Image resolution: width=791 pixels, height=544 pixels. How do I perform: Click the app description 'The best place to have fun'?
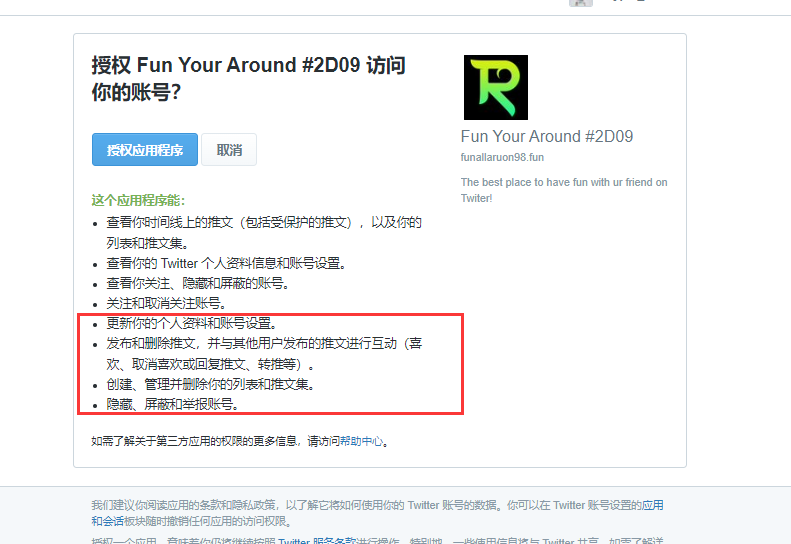[564, 190]
